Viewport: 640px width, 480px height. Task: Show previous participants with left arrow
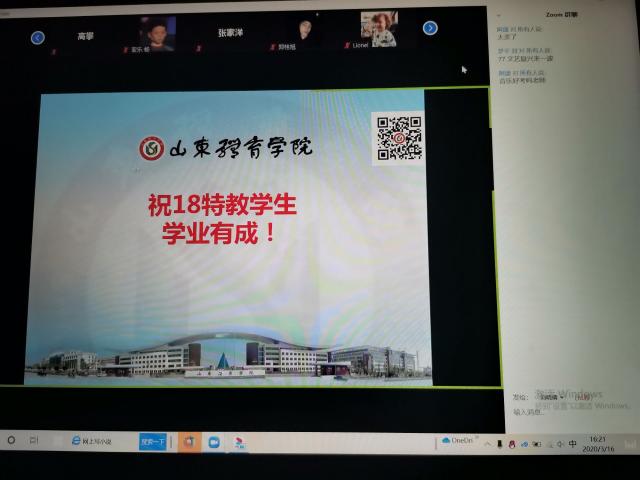(38, 38)
